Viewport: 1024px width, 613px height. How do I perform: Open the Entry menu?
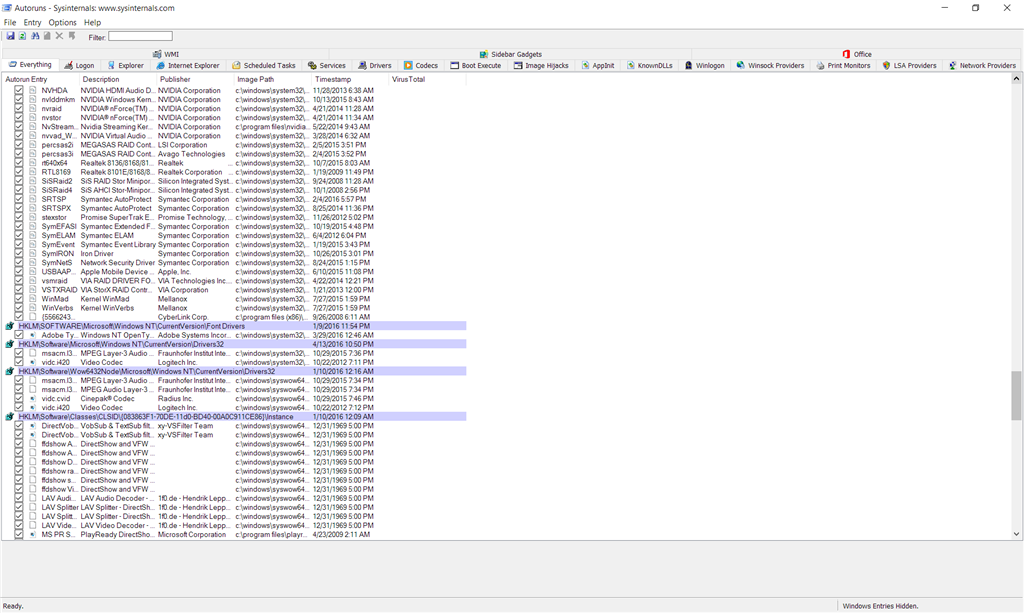click(33, 22)
